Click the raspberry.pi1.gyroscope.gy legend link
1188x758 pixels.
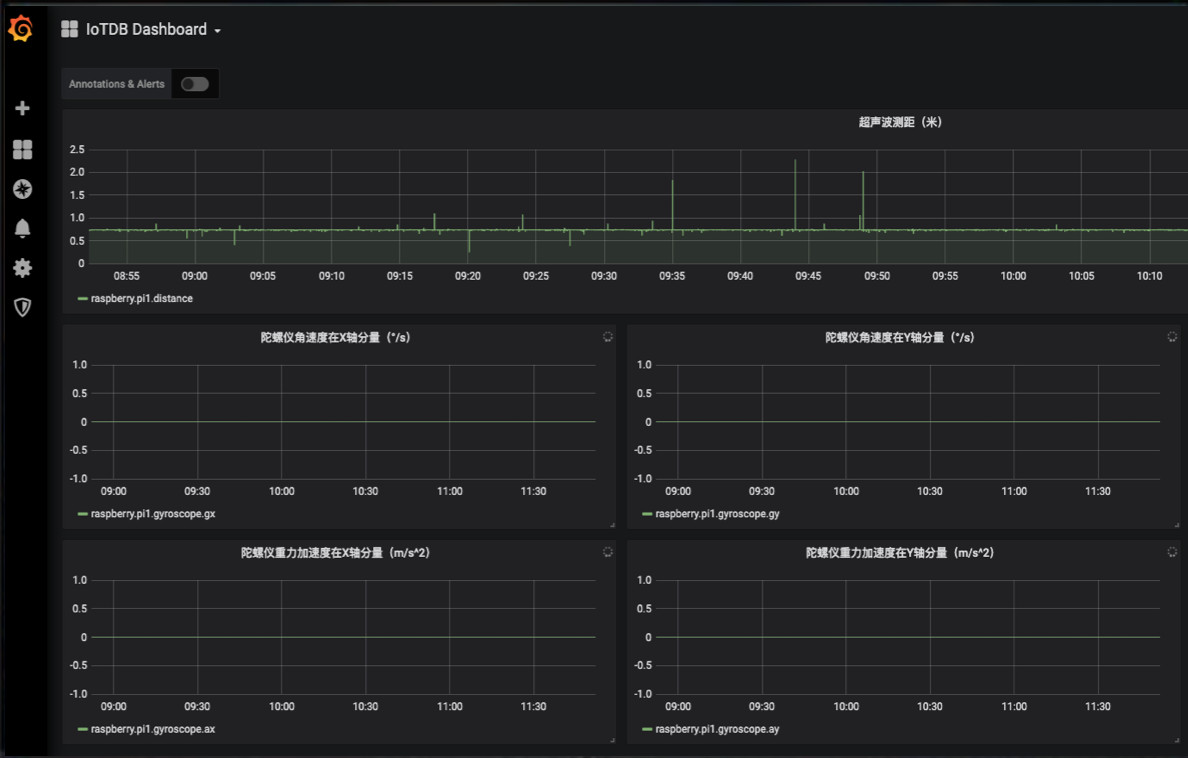[x=716, y=513]
